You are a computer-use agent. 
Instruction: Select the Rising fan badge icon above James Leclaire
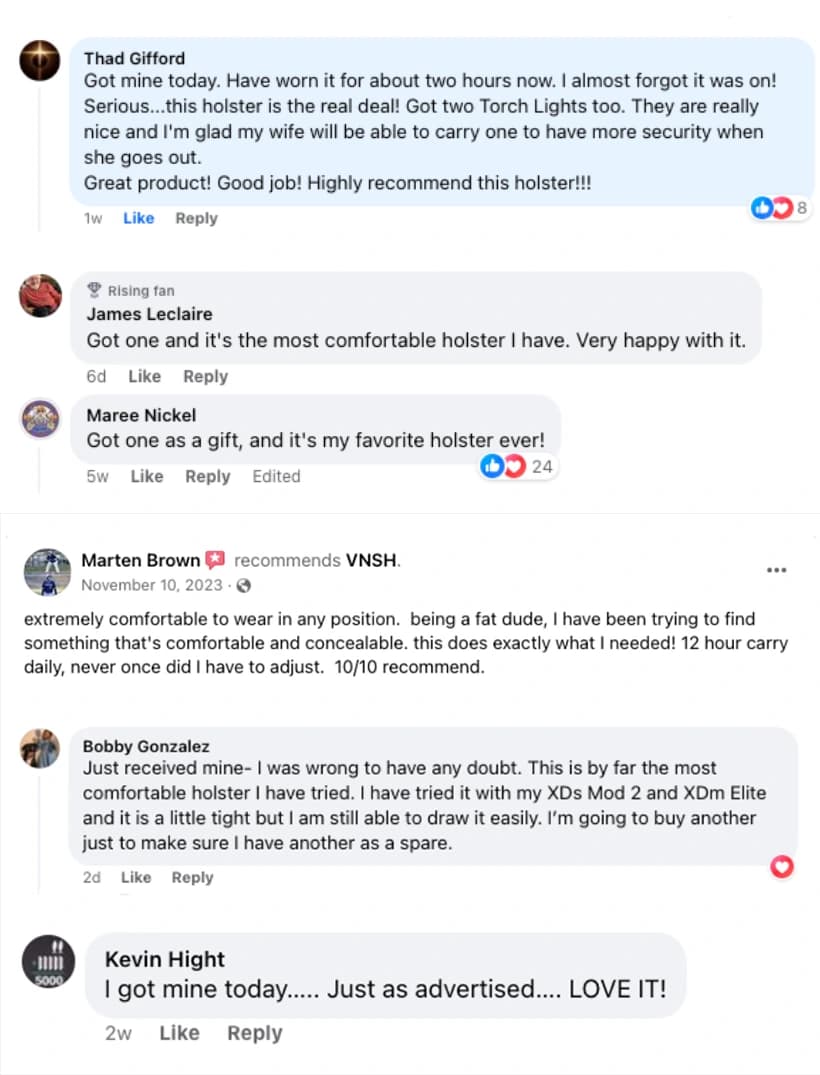pyautogui.click(x=95, y=290)
